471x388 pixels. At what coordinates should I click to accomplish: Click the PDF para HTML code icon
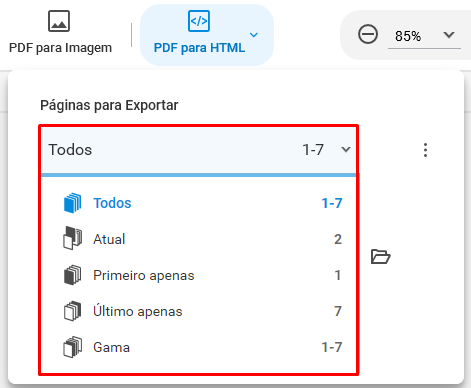(x=199, y=21)
